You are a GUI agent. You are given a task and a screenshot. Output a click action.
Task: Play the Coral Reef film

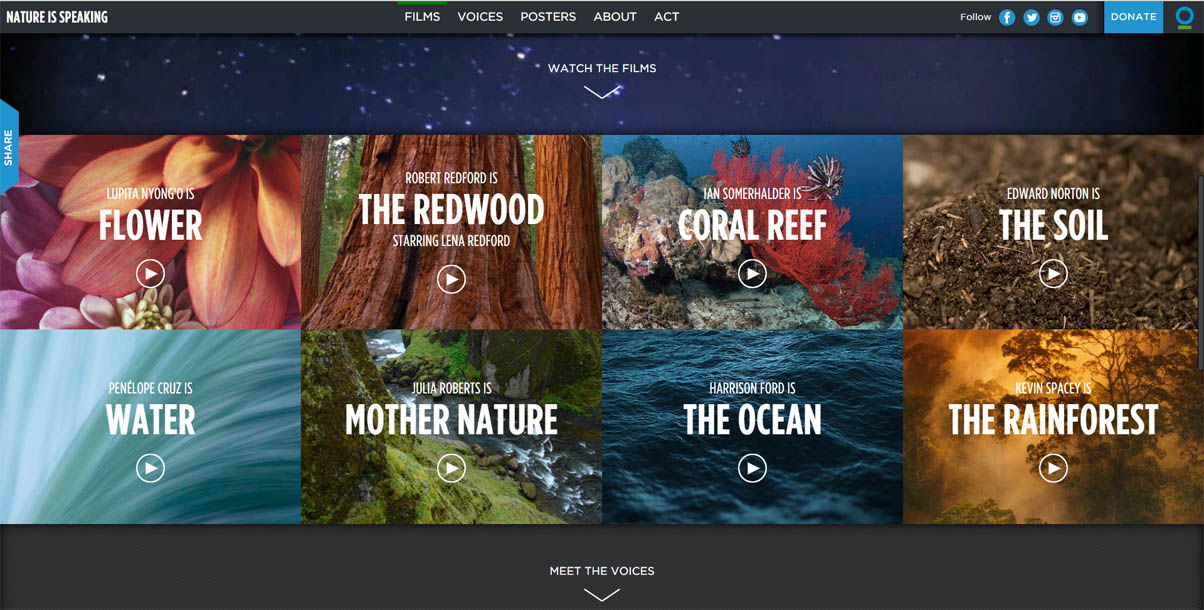pos(752,273)
